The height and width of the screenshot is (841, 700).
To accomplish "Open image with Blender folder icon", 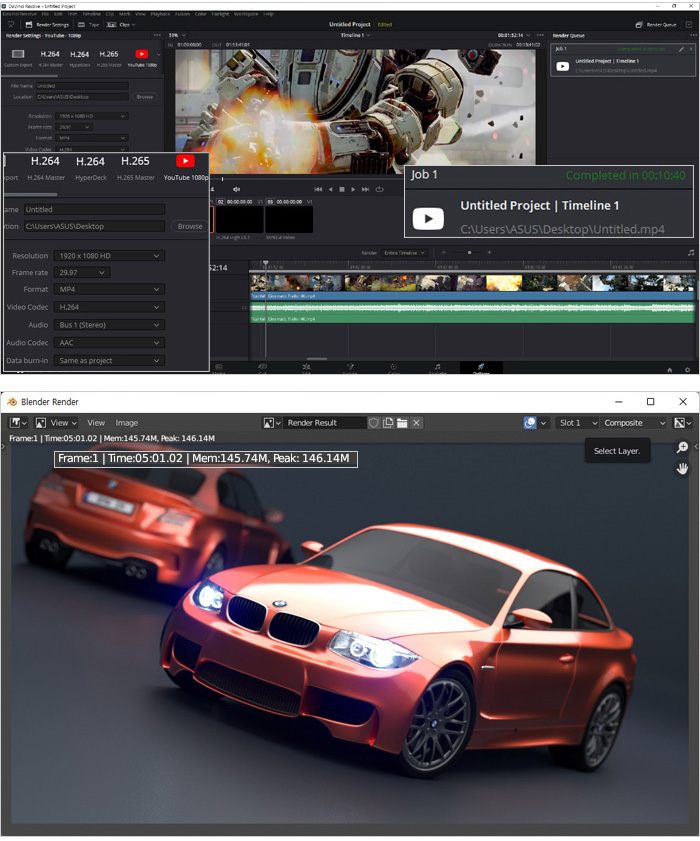I will click(402, 423).
